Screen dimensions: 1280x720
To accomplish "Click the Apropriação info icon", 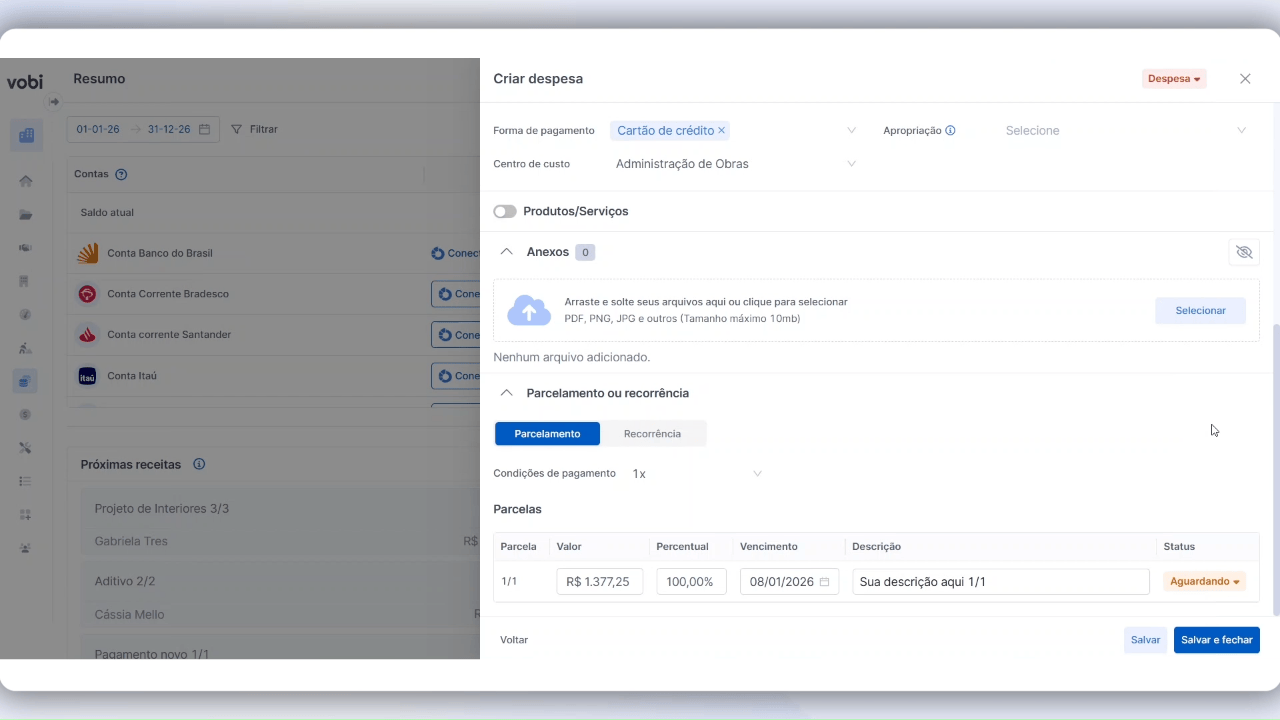I will click(x=950, y=130).
